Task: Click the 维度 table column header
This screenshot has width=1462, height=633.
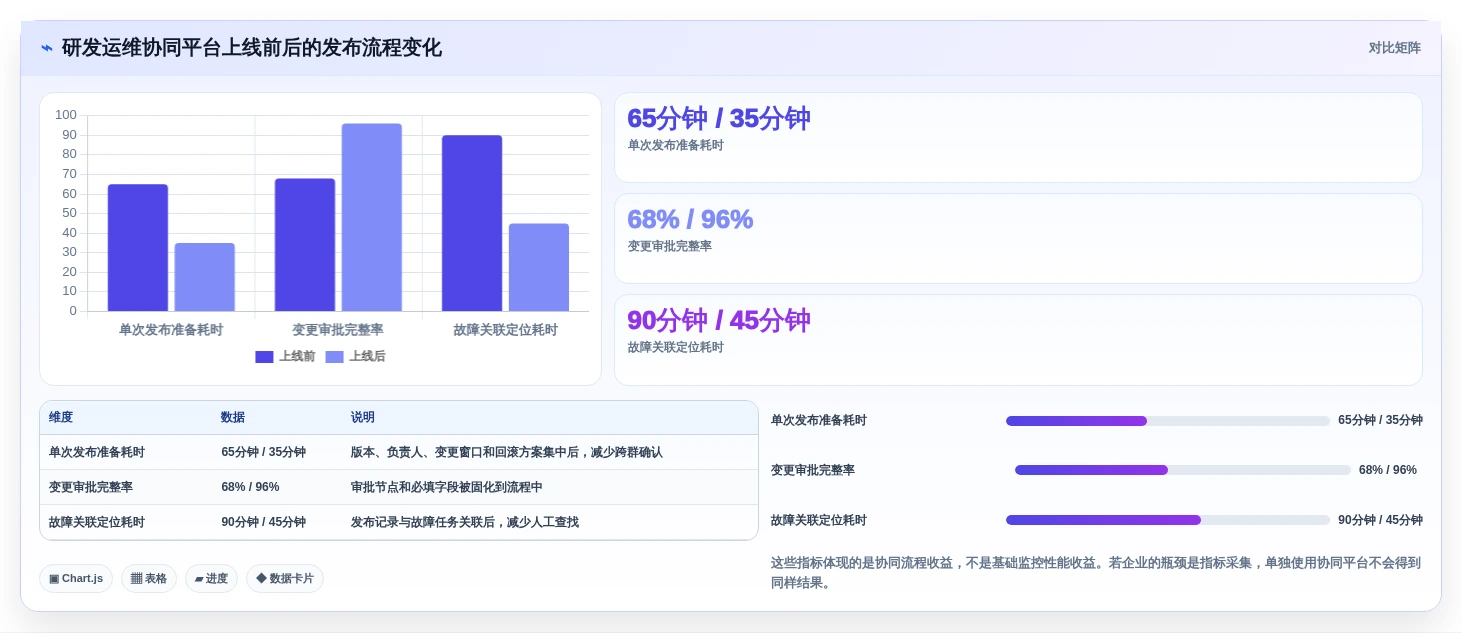Action: point(61,417)
